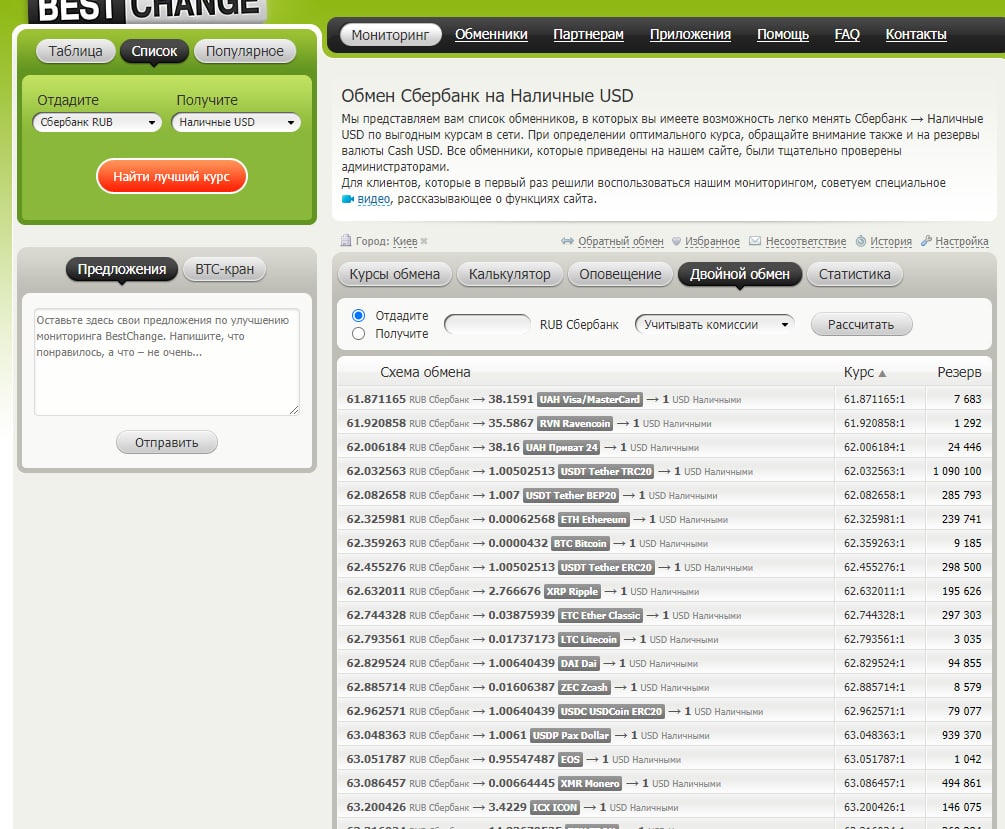1005x829 pixels.
Task: Switch to the Список view tab
Action: click(x=154, y=51)
